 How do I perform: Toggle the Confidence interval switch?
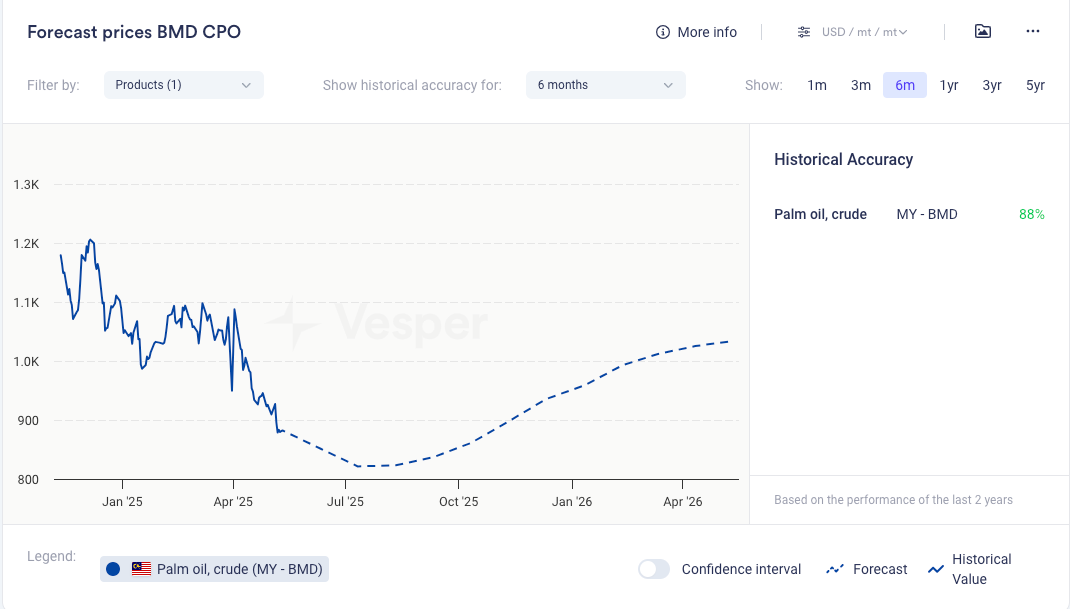click(654, 569)
